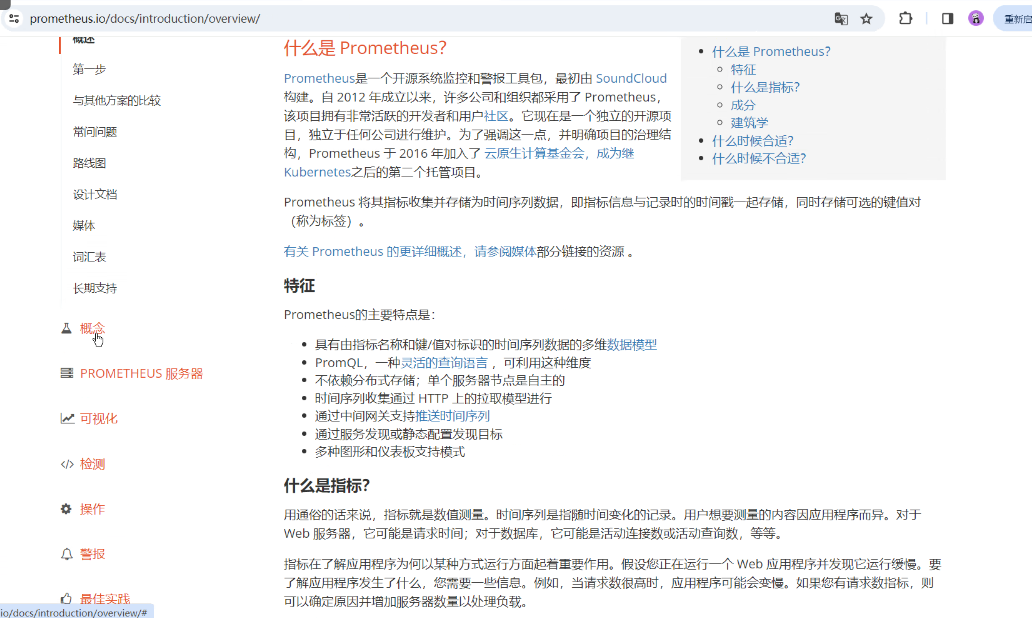This screenshot has height=618, width=1032.
Task: Open the 设计文档 sidebar page
Action: coord(95,194)
